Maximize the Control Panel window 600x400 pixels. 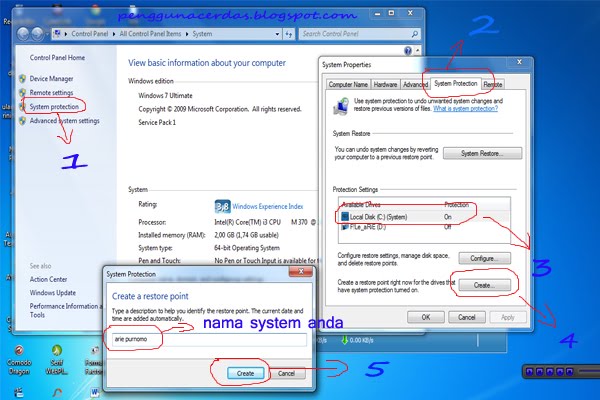click(391, 13)
